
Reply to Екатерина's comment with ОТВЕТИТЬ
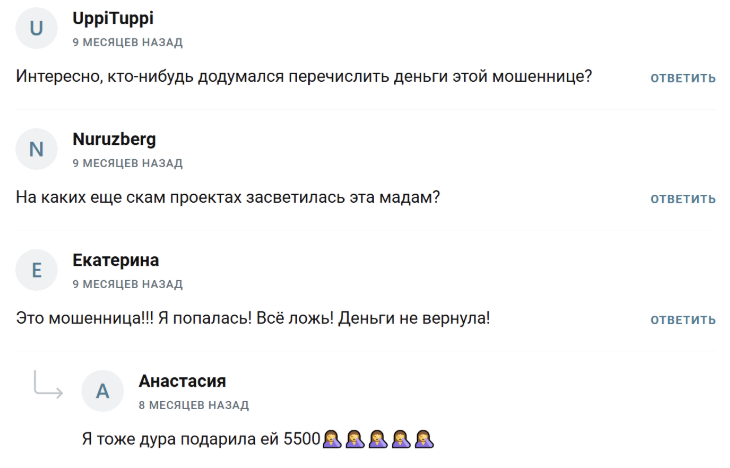pyautogui.click(x=683, y=320)
